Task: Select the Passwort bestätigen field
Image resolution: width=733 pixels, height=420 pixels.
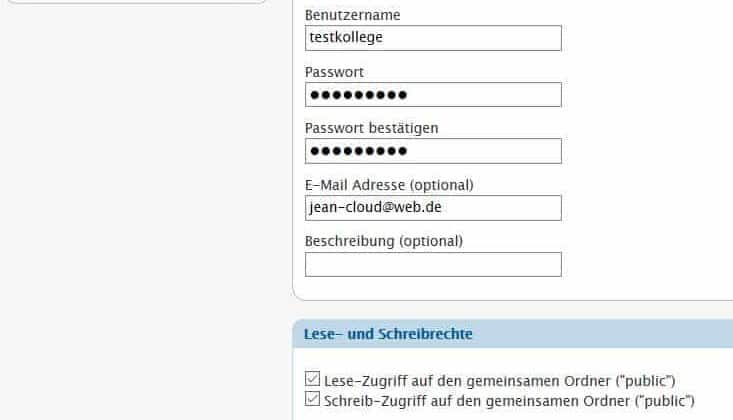Action: tap(433, 151)
